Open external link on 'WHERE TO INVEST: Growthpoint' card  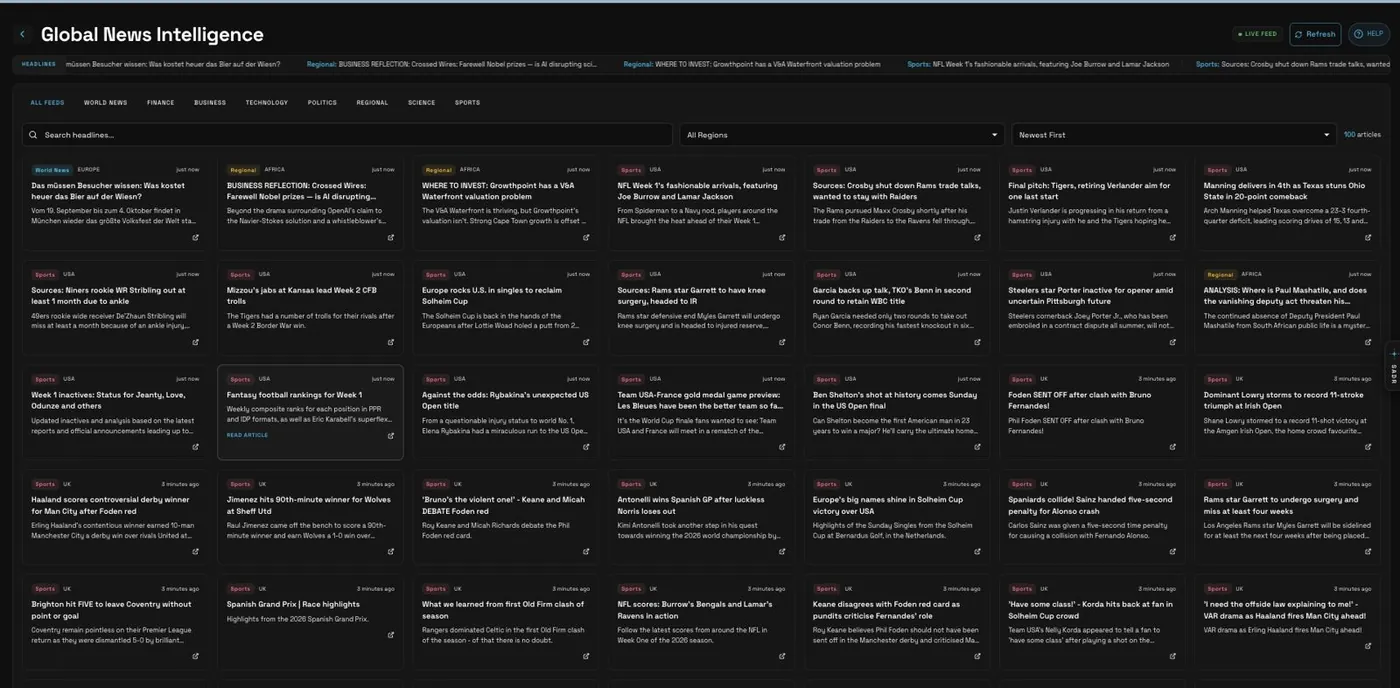click(x=586, y=238)
